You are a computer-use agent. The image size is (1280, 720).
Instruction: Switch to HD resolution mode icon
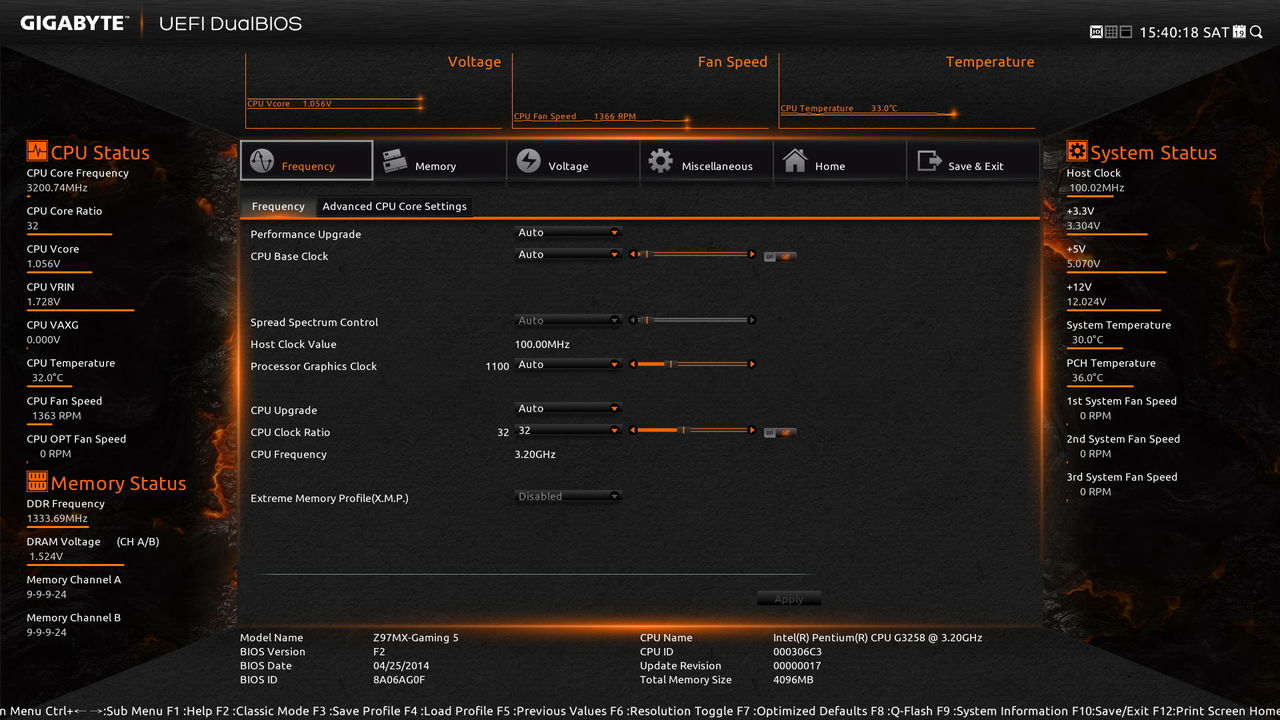click(1096, 32)
